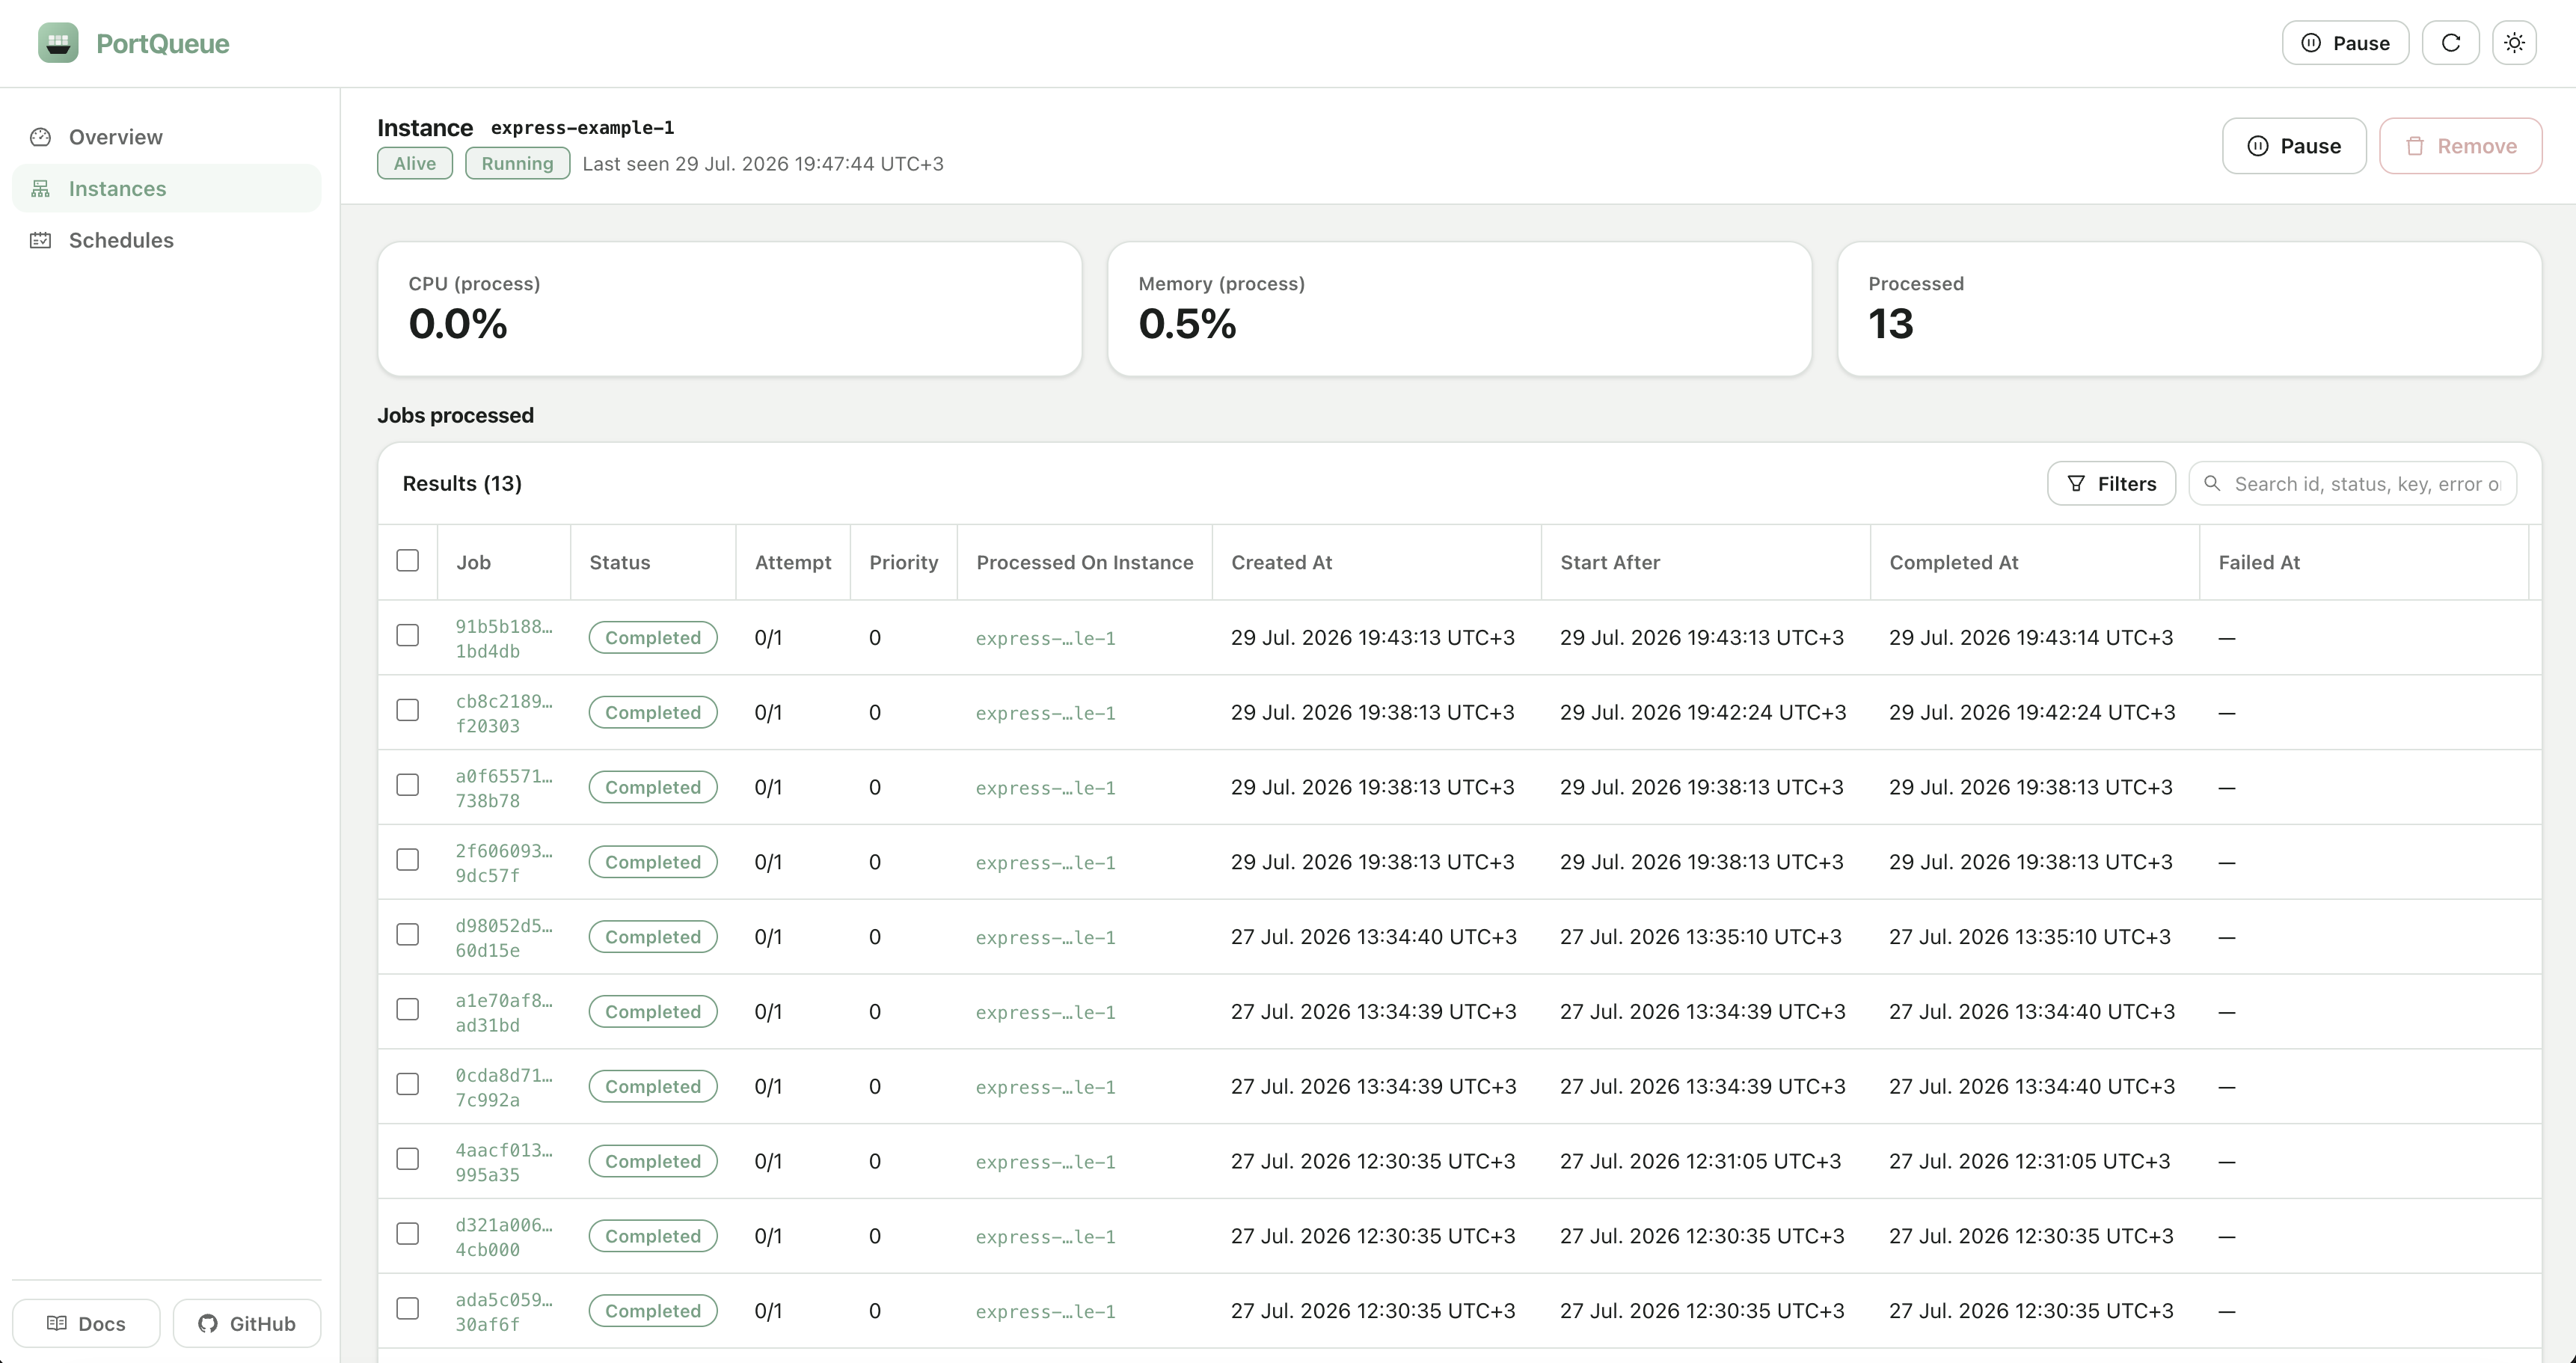Check the box for job a1e70af8
The height and width of the screenshot is (1363, 2576).
point(407,1010)
